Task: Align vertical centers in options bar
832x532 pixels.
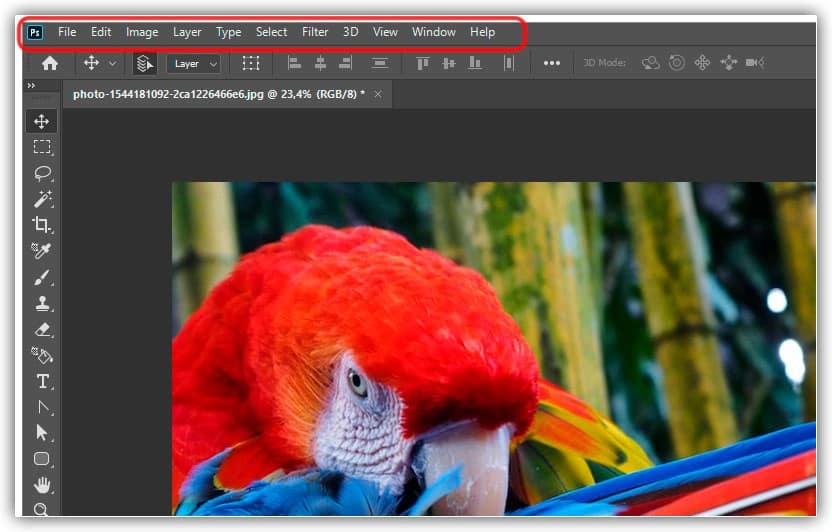Action: point(449,63)
